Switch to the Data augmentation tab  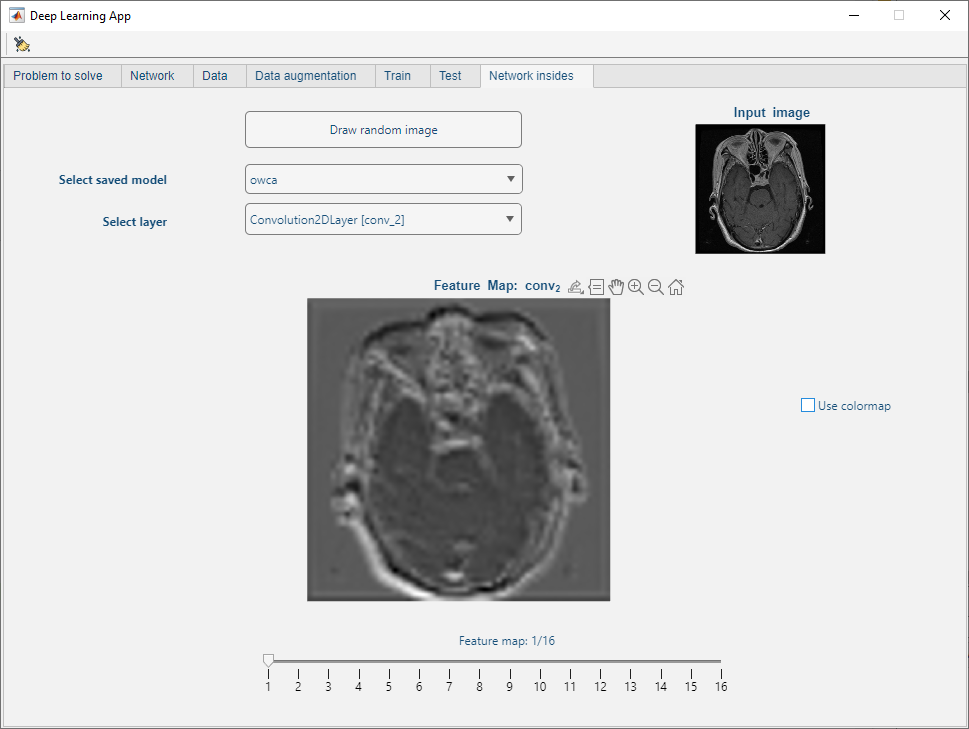(x=305, y=76)
